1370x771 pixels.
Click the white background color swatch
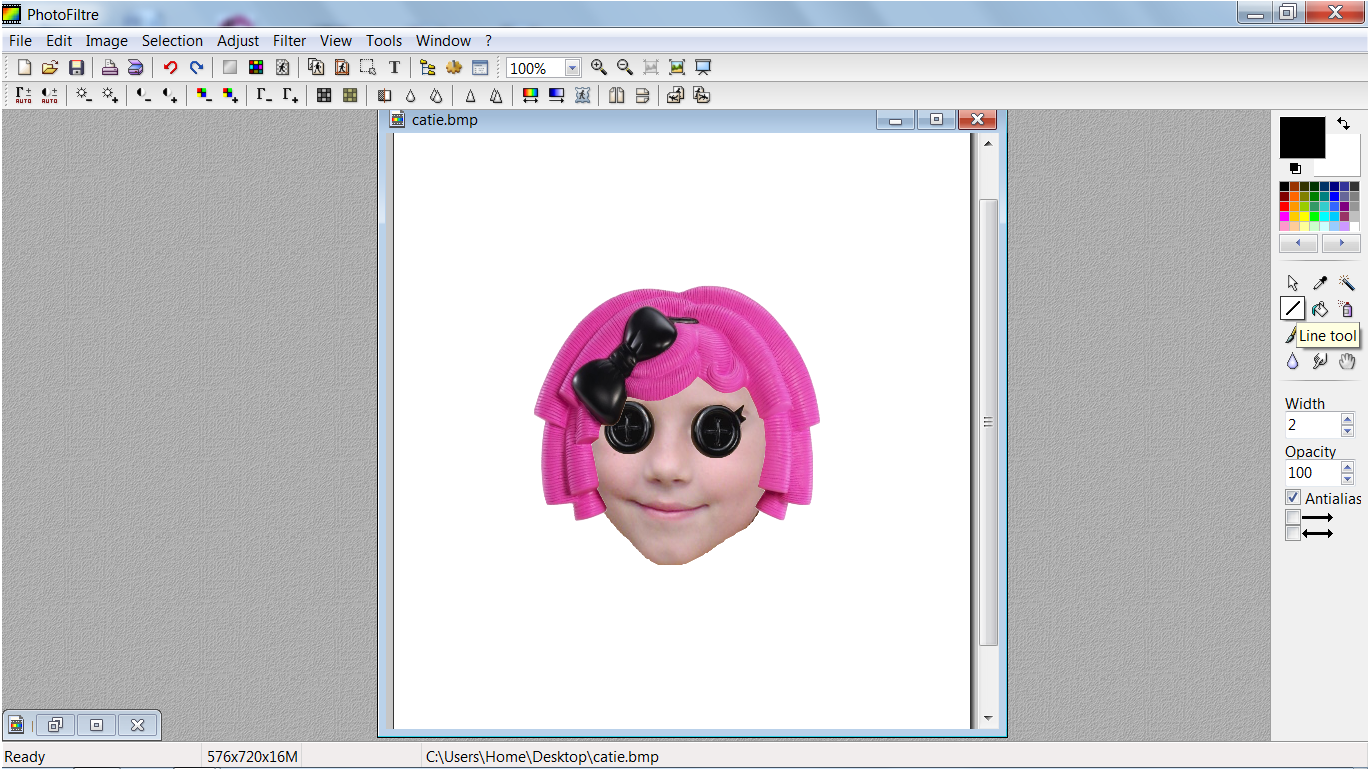click(1343, 158)
